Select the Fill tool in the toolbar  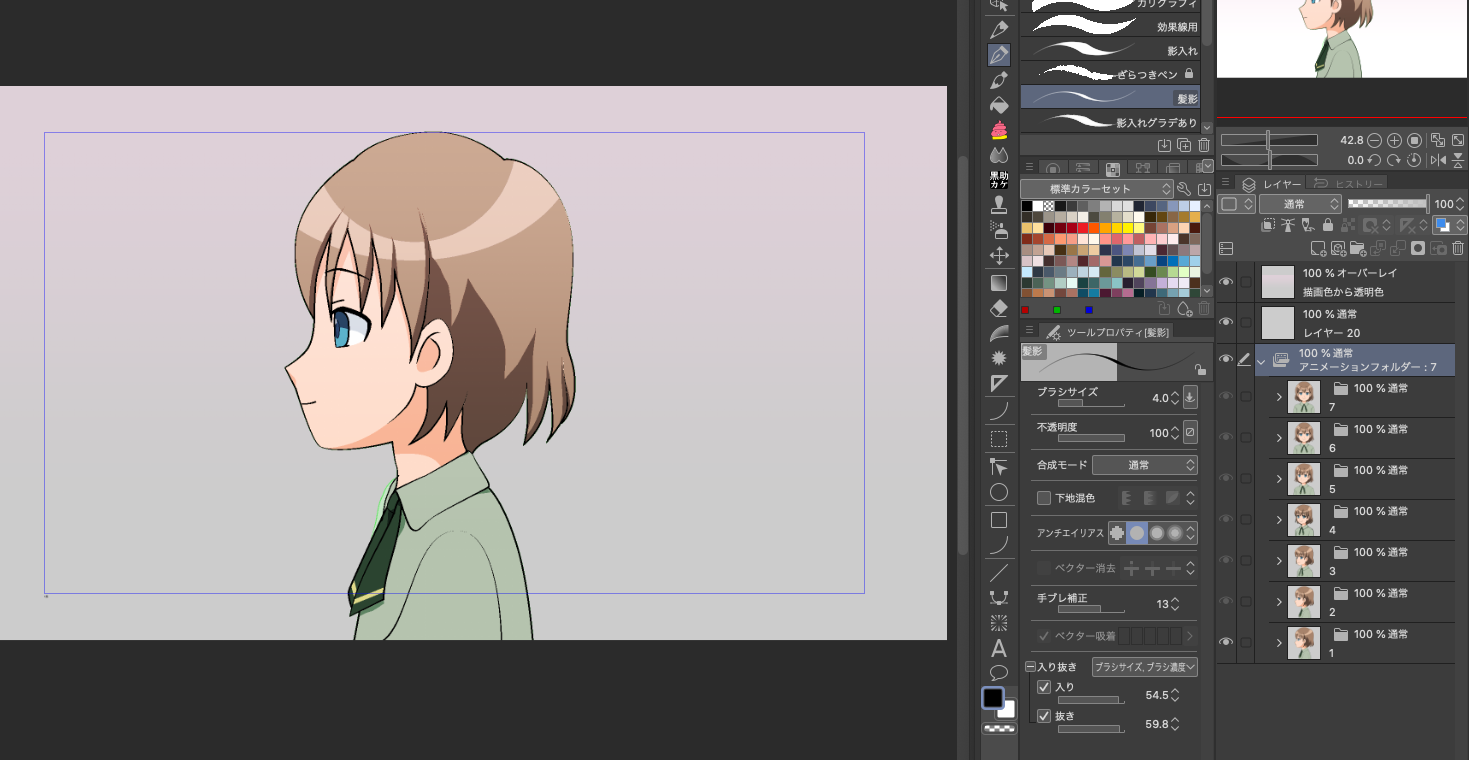[998, 104]
